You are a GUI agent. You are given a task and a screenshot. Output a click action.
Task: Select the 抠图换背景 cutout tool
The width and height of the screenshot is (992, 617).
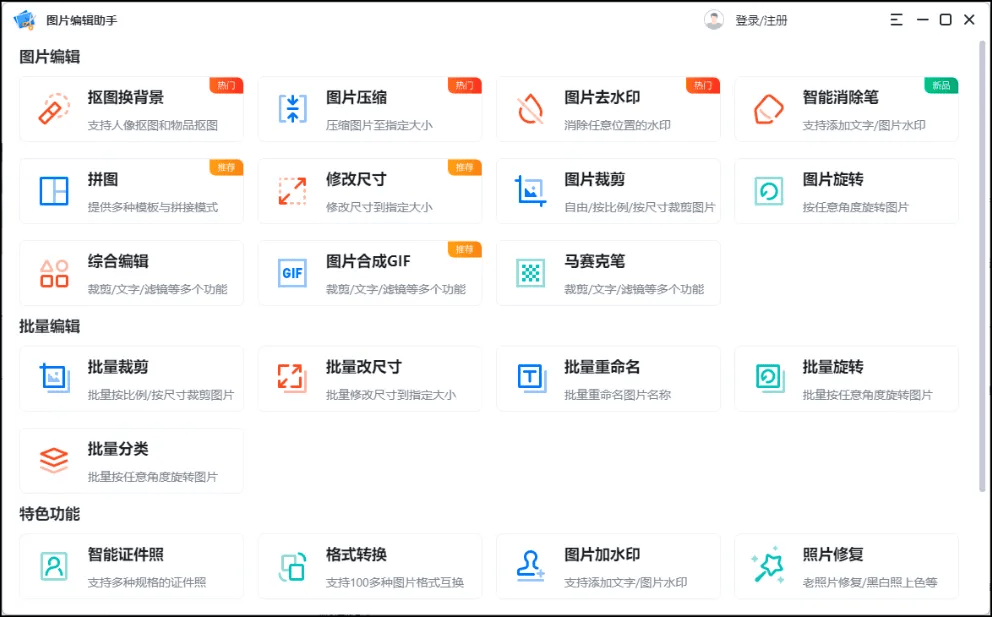point(131,107)
